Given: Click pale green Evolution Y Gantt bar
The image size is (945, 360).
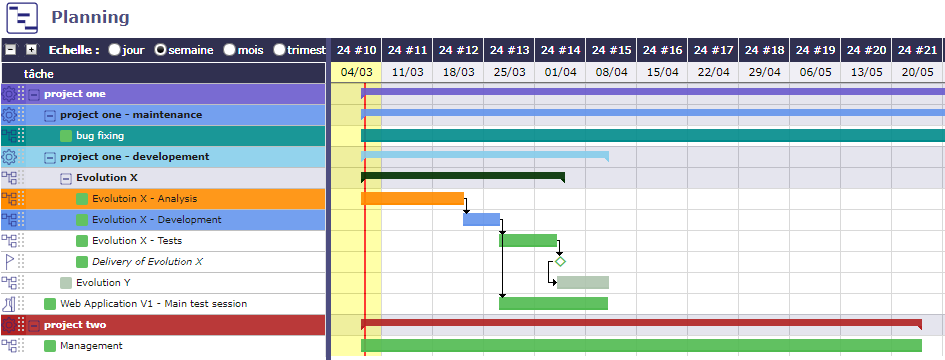Looking at the screenshot, I should [583, 283].
